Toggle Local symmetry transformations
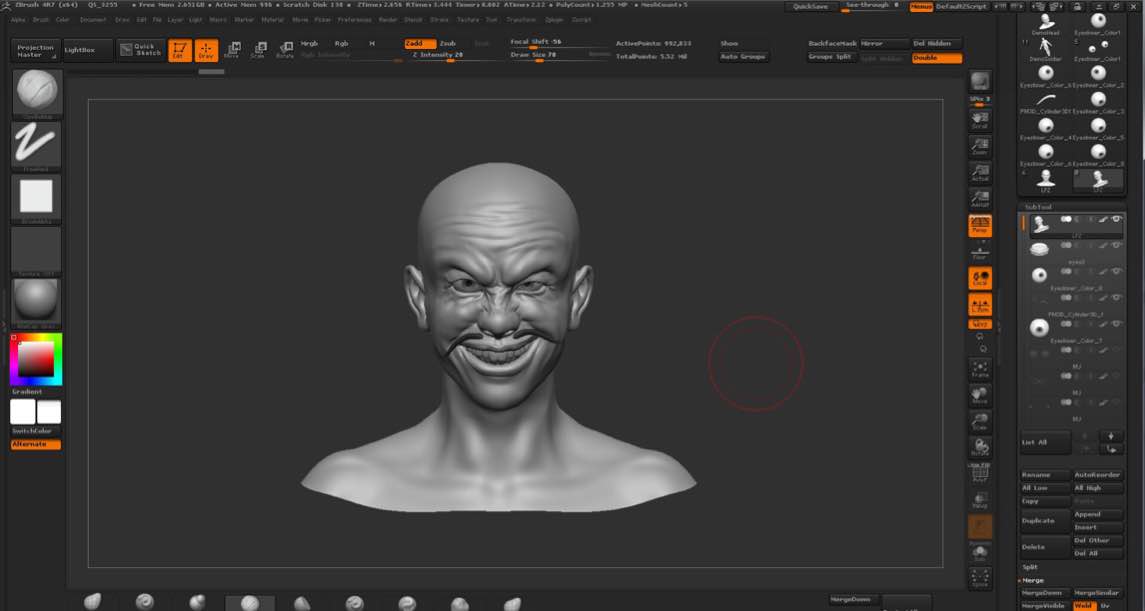This screenshot has height=611, width=1145. click(x=980, y=278)
